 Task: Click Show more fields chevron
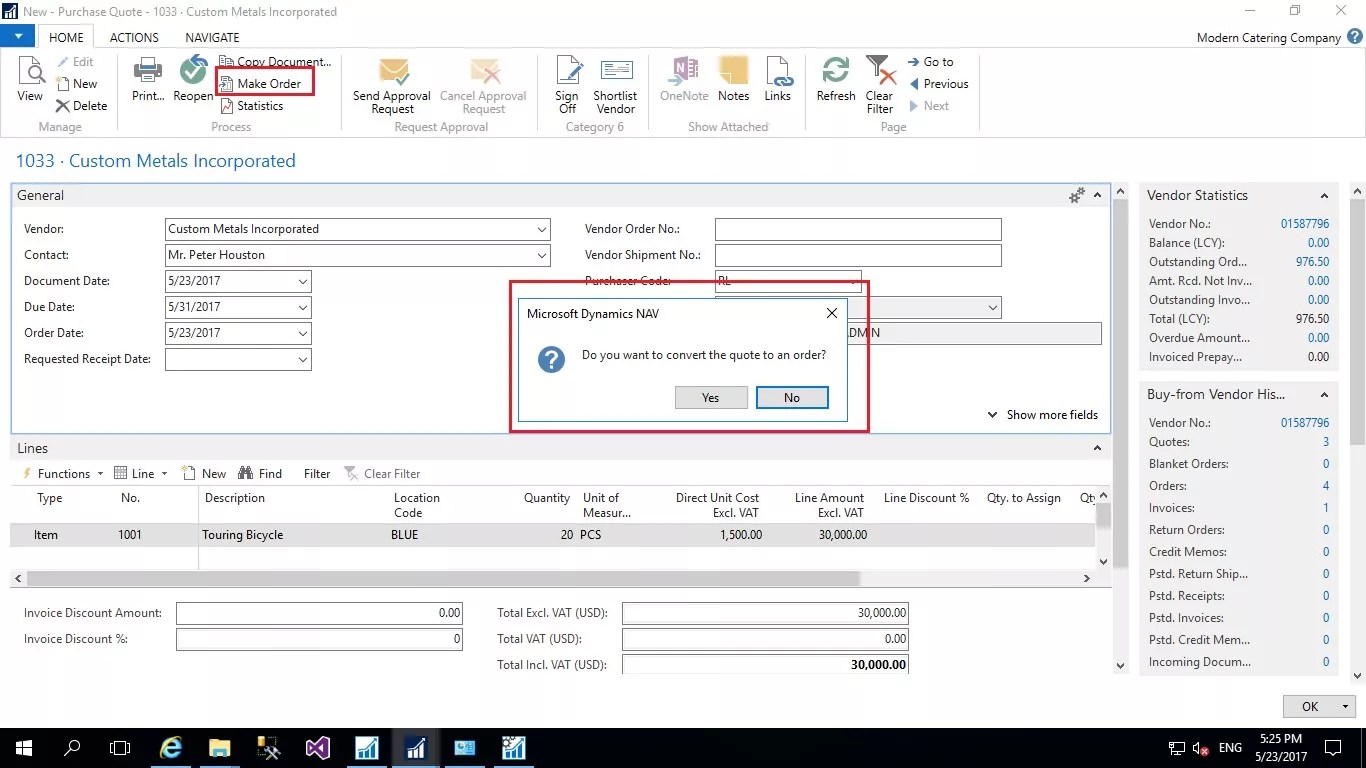point(992,414)
